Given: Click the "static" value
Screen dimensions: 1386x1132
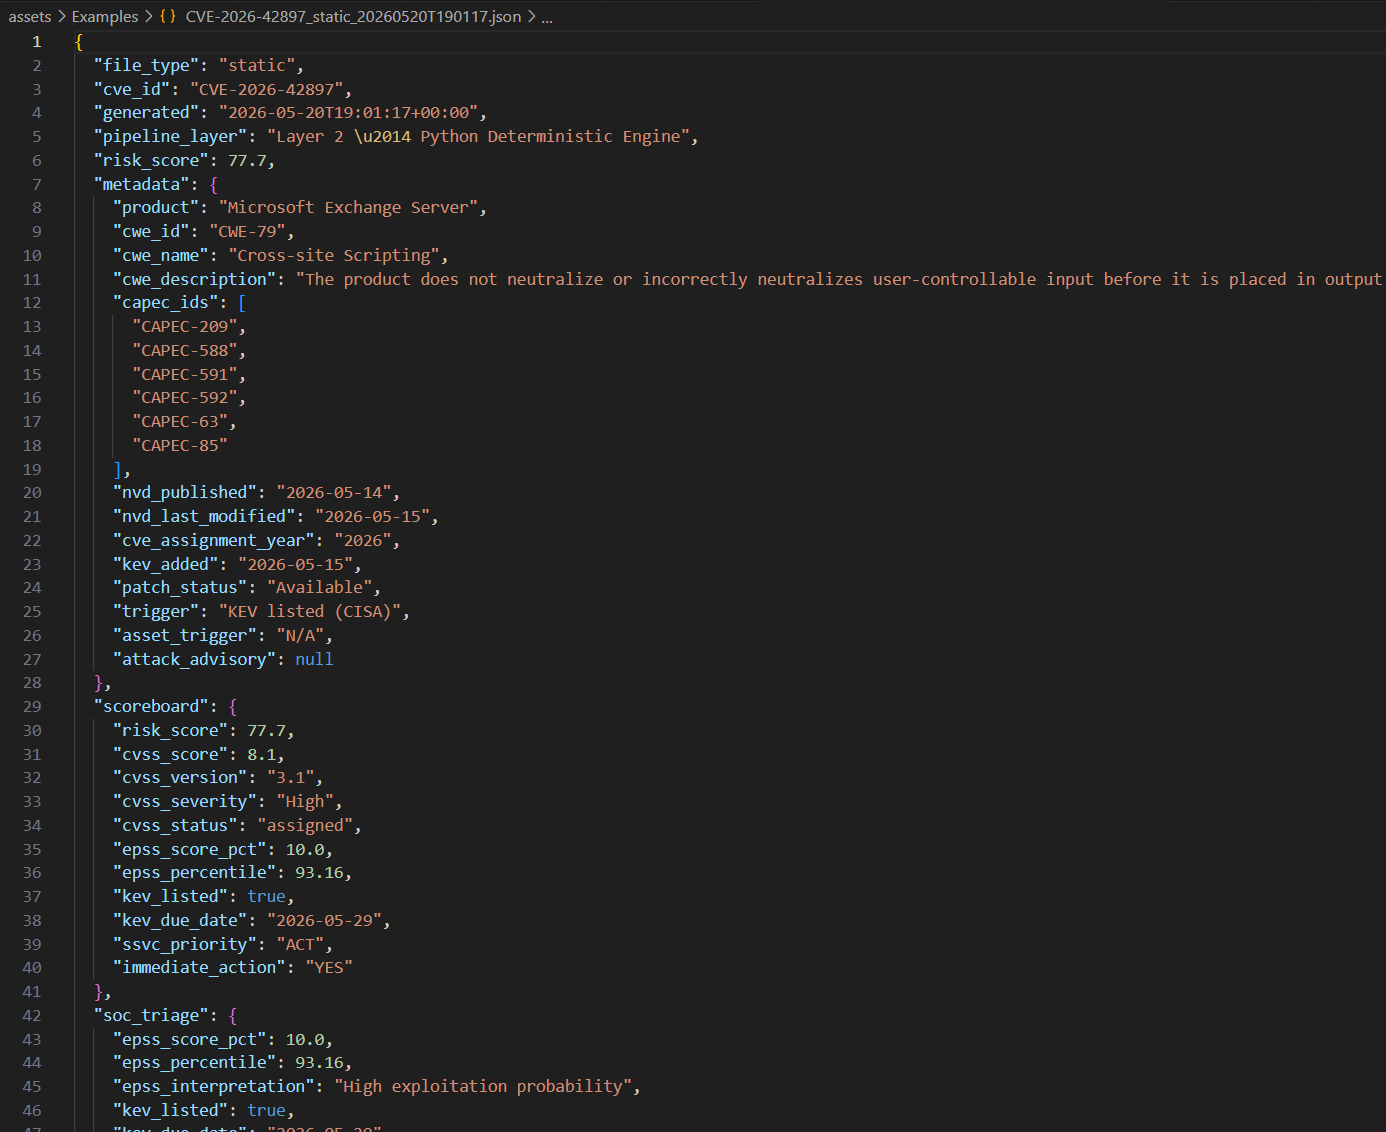Looking at the screenshot, I should [x=257, y=65].
